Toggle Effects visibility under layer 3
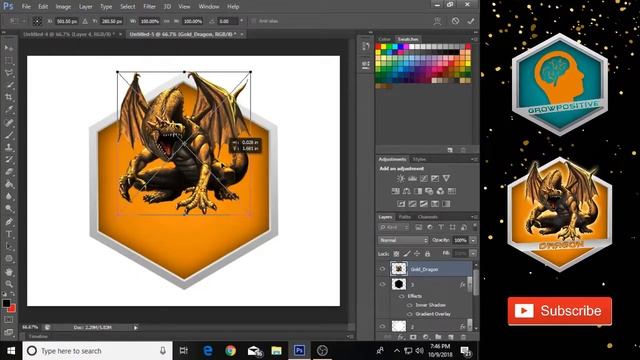The height and width of the screenshot is (360, 640). pyautogui.click(x=402, y=296)
